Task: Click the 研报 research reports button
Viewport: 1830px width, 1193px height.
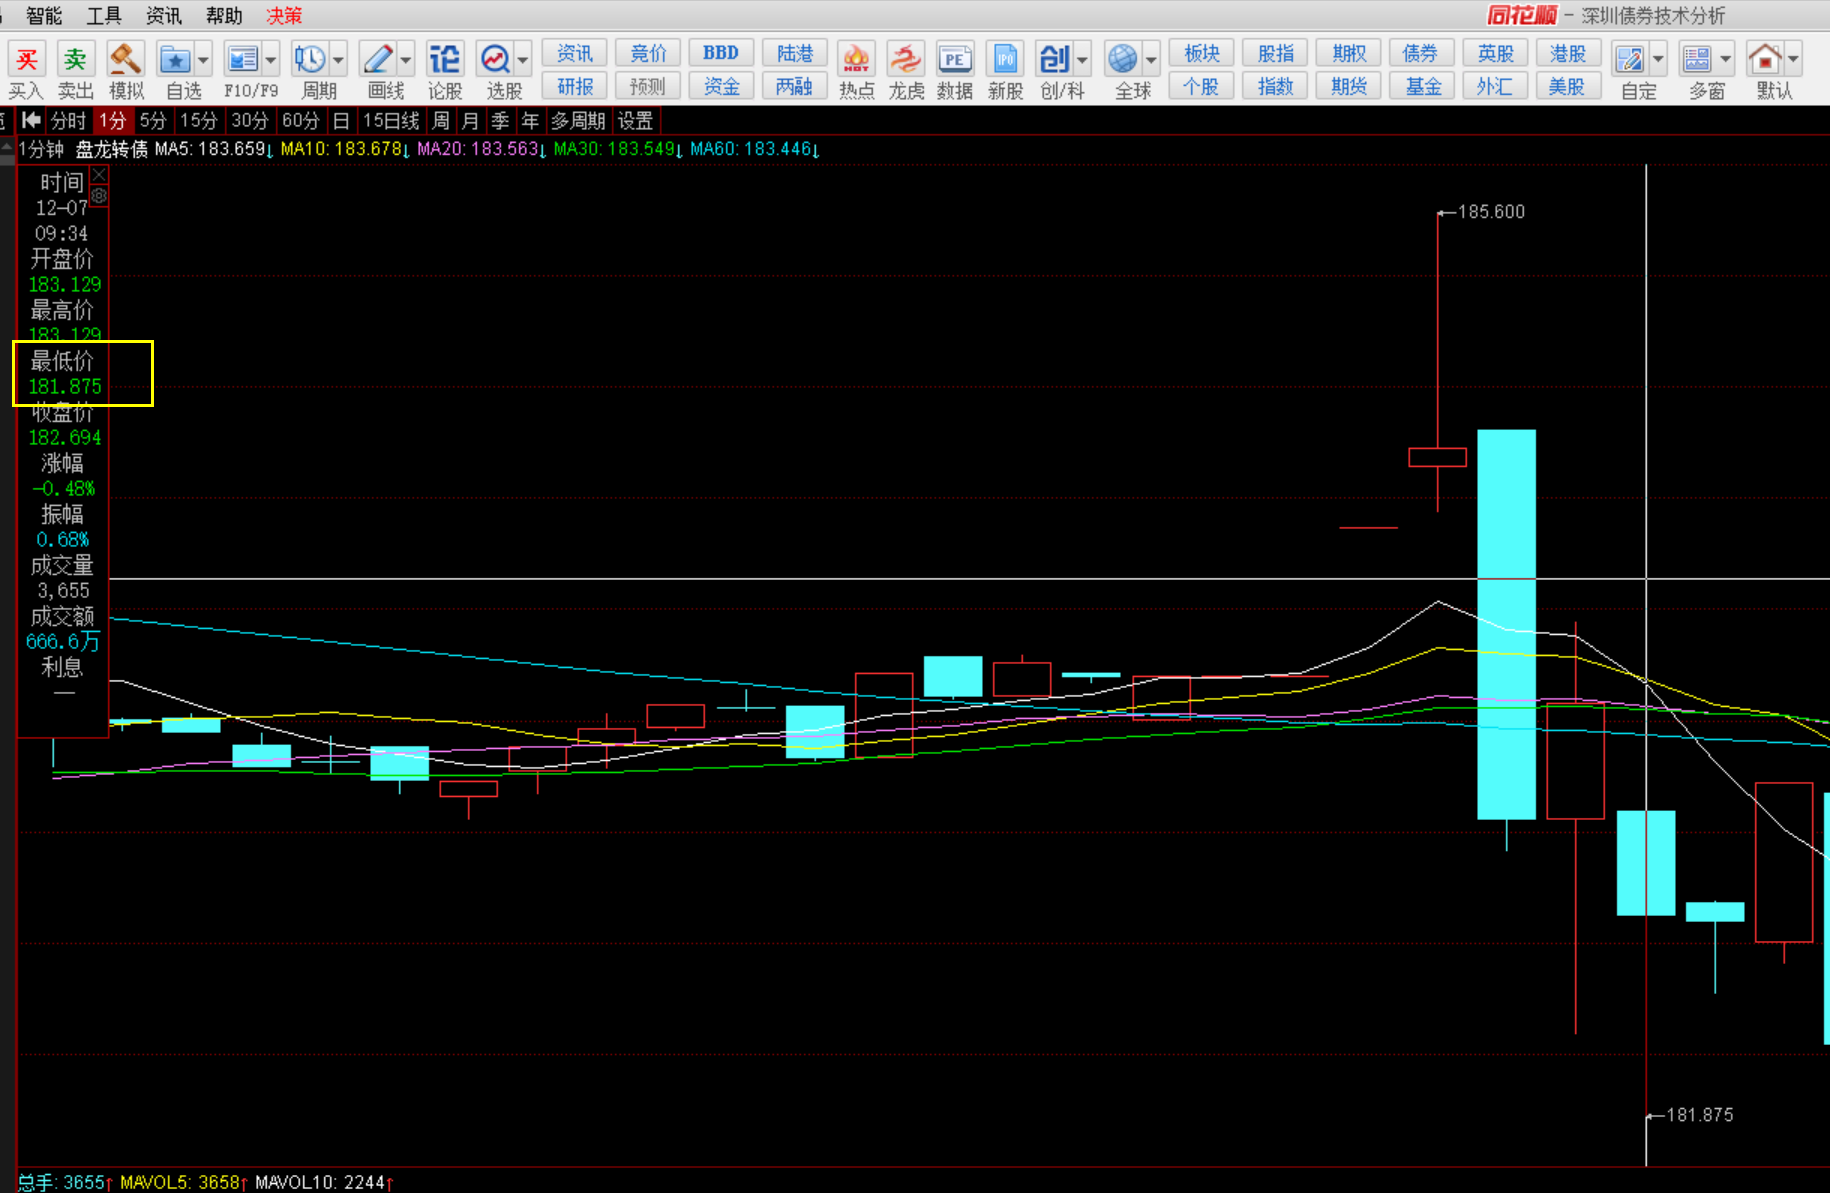Action: (575, 87)
